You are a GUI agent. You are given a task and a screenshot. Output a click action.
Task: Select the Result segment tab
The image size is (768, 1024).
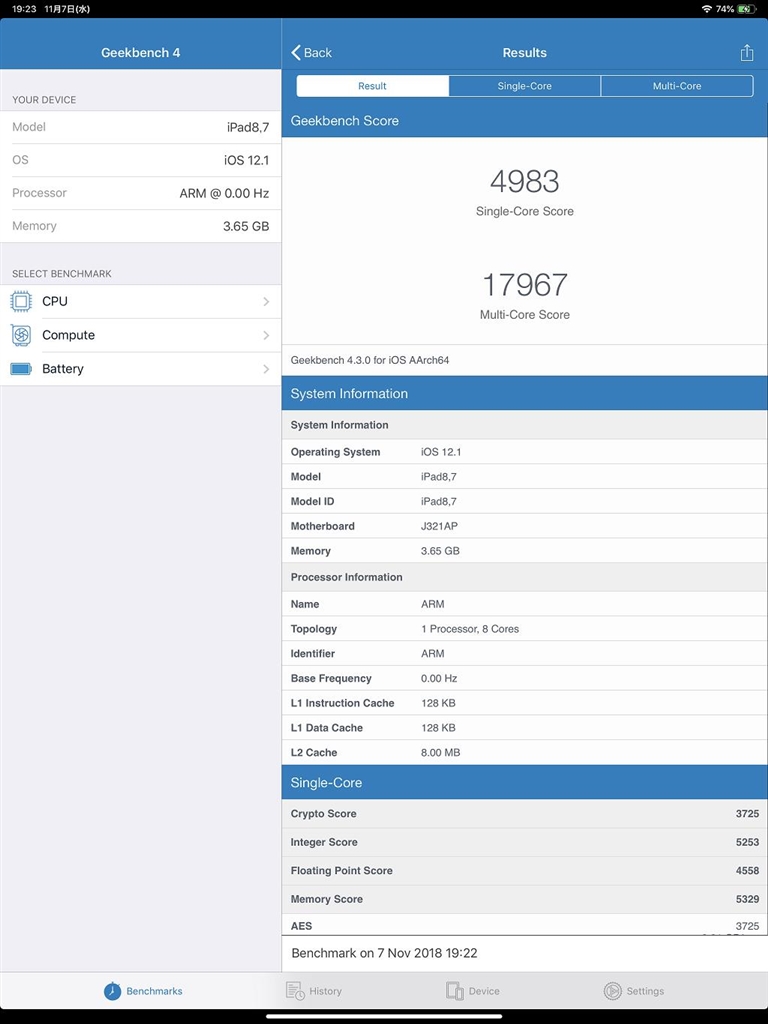tap(372, 86)
